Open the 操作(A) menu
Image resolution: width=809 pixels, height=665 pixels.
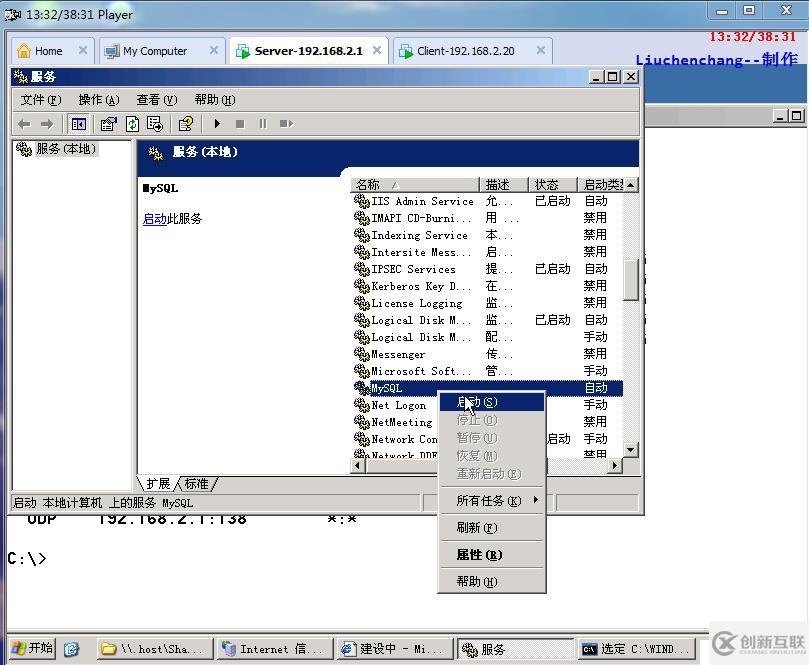click(x=99, y=100)
